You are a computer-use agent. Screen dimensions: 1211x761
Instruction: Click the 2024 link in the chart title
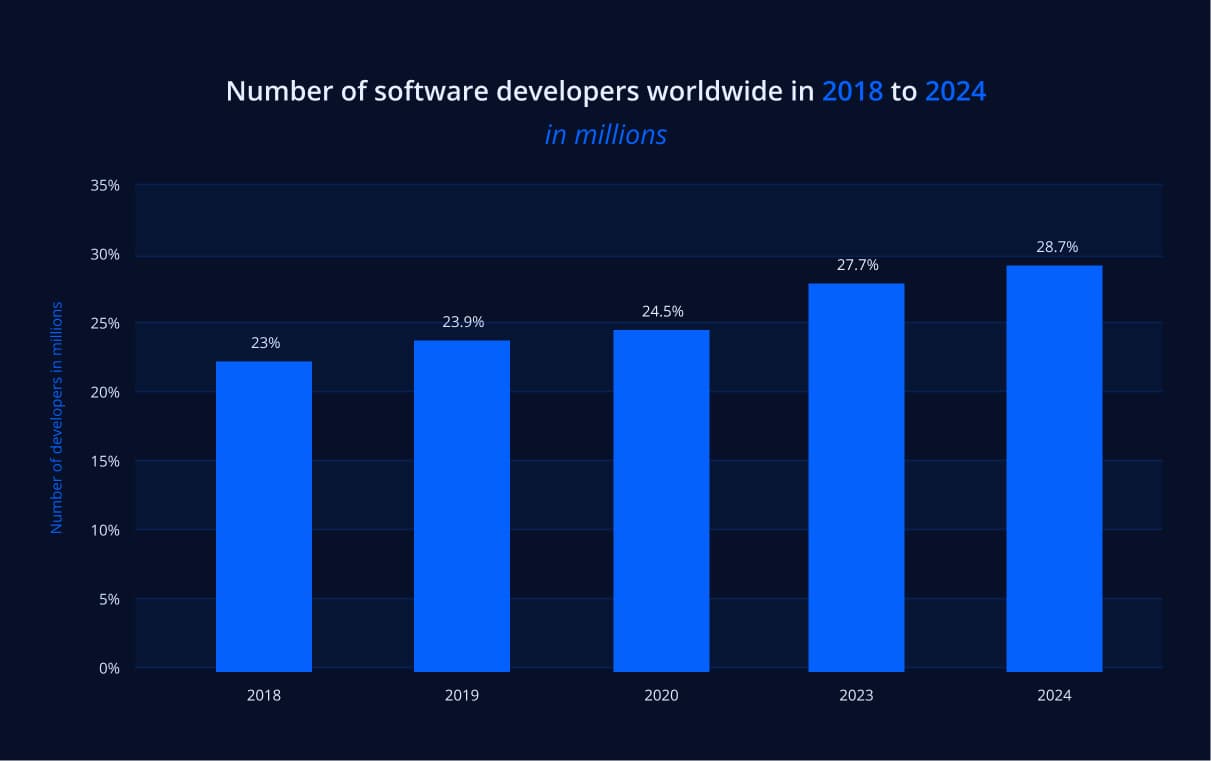958,91
